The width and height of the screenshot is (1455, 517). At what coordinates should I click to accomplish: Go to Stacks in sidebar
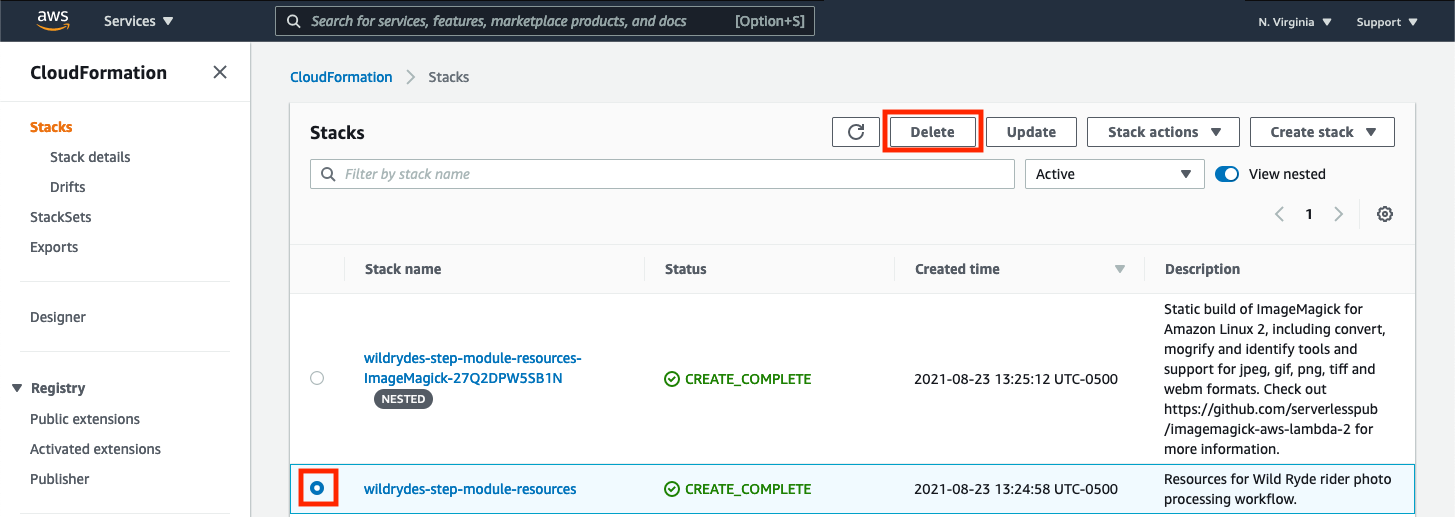click(x=51, y=127)
